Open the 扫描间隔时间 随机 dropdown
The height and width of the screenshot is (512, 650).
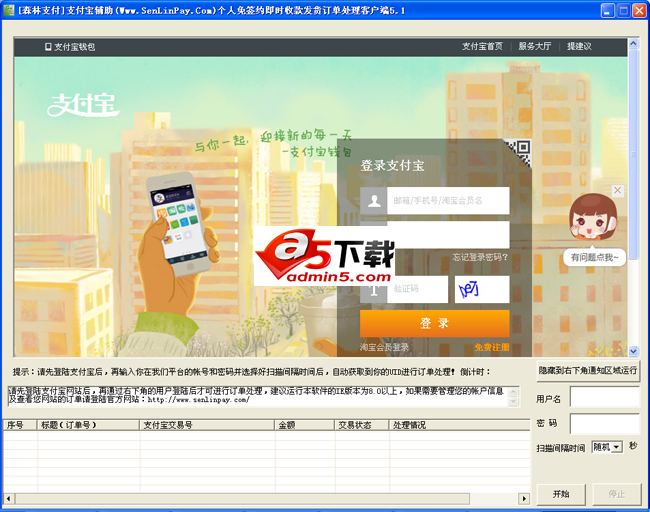tap(607, 447)
